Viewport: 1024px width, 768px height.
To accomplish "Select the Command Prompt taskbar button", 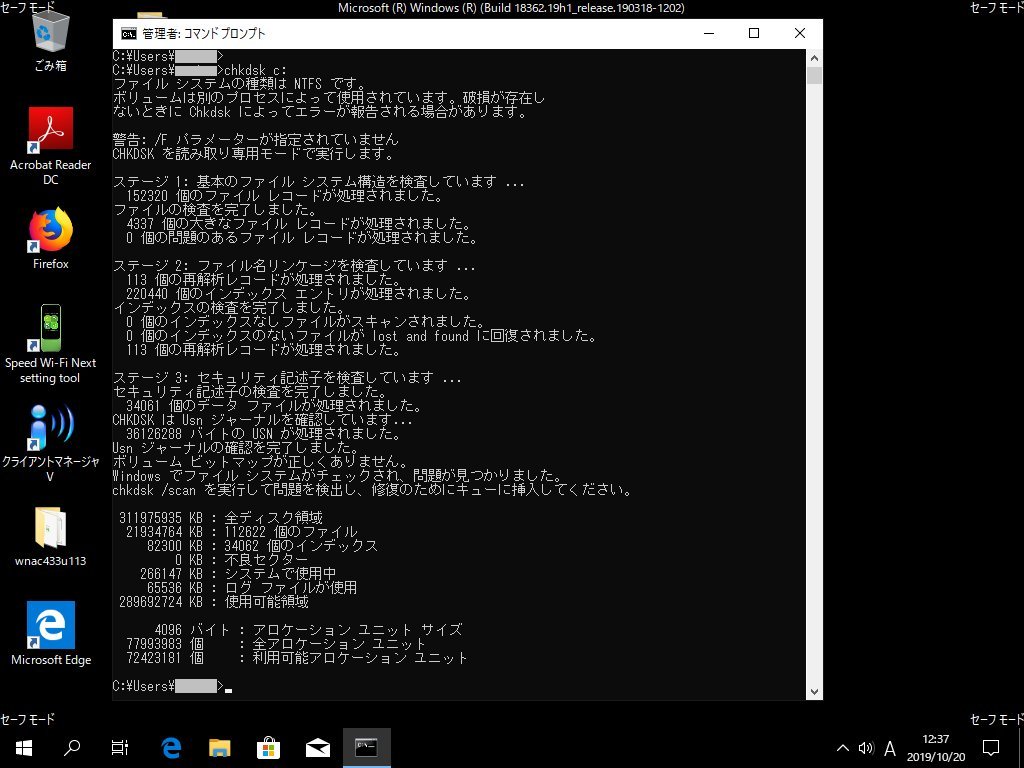I will tap(367, 747).
